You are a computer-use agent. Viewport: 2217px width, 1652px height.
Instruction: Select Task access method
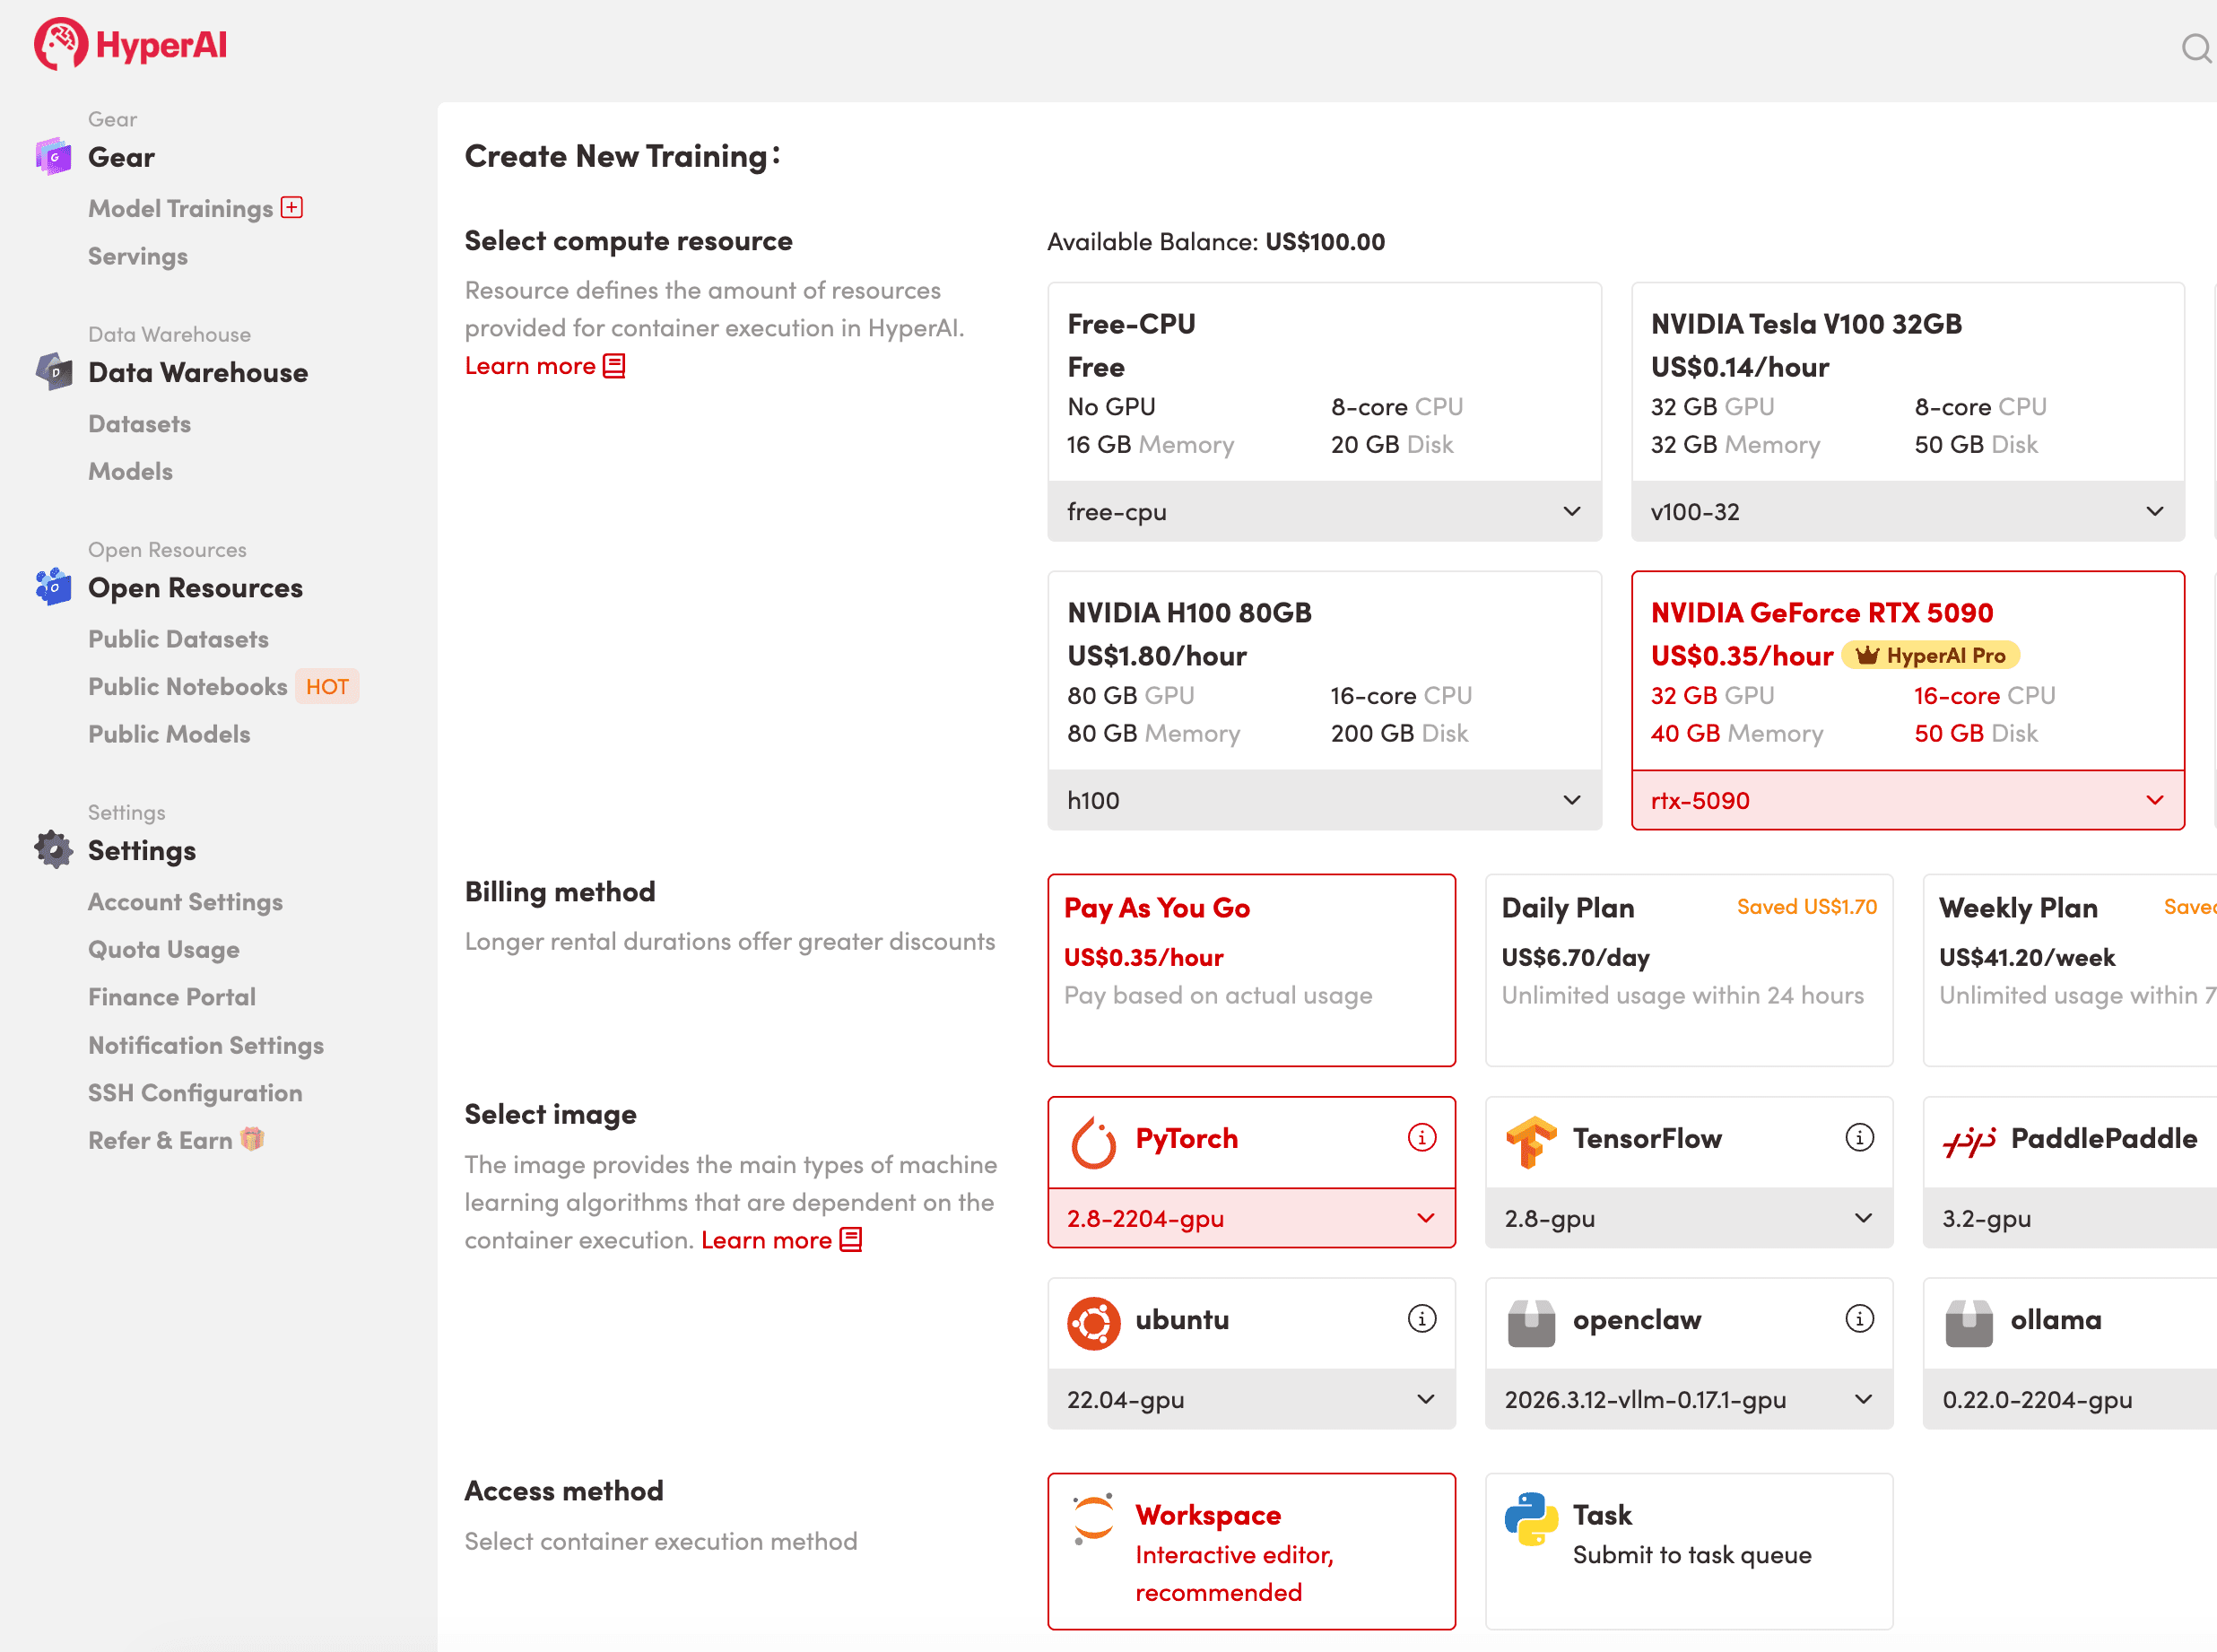[x=1689, y=1551]
